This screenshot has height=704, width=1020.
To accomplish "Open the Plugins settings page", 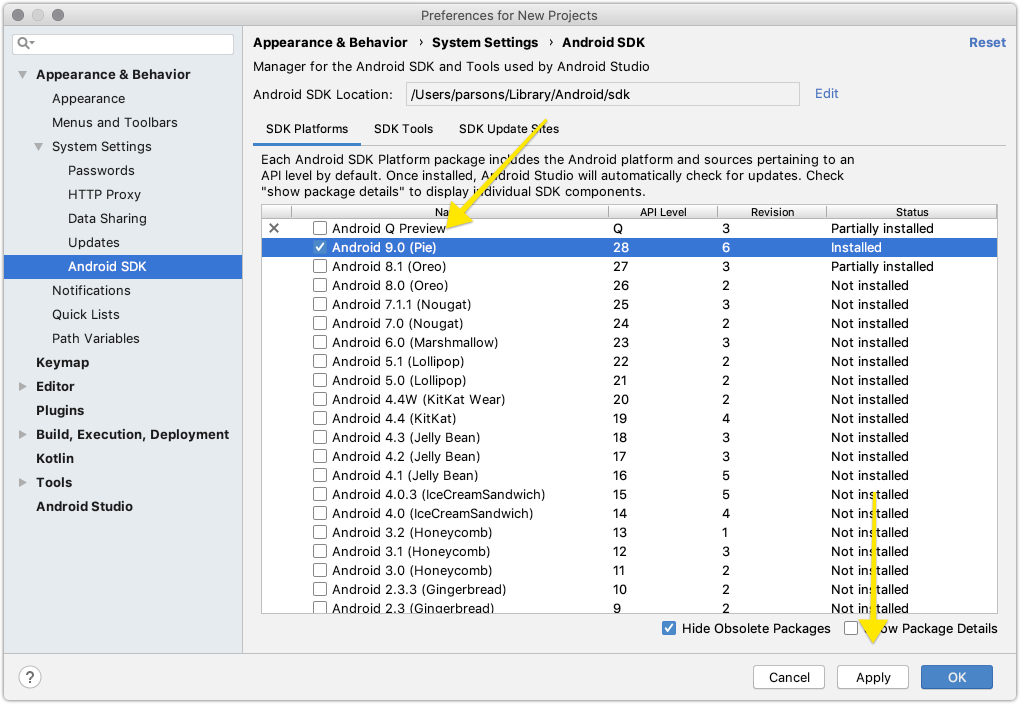I will (60, 411).
